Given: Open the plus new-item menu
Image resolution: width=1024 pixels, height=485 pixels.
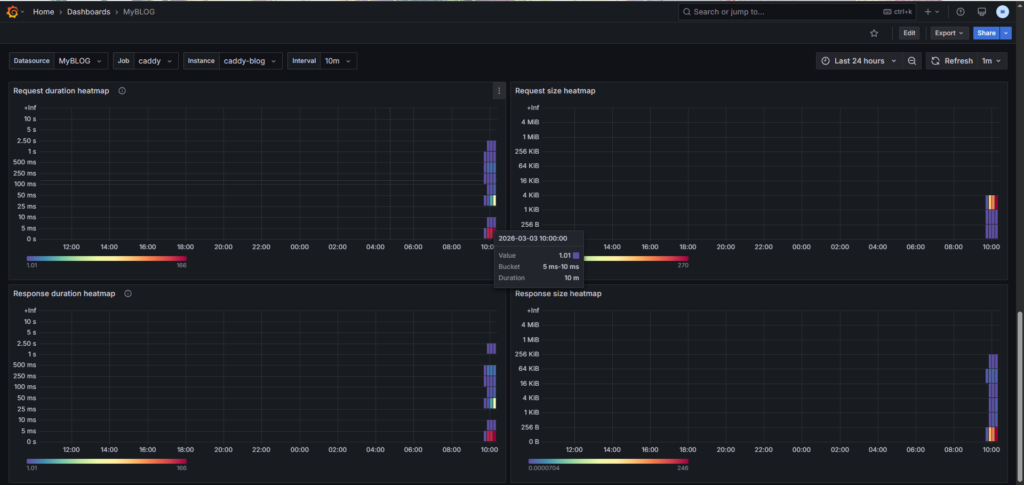Looking at the screenshot, I should 930,12.
